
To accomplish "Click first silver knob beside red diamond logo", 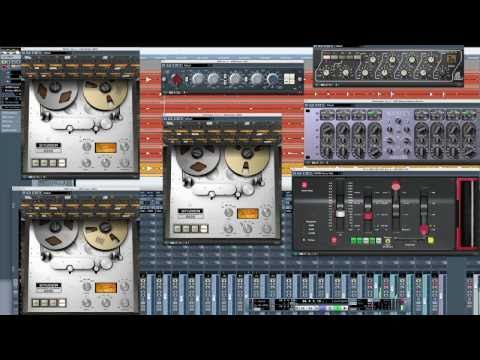I will pyautogui.click(x=198, y=79).
